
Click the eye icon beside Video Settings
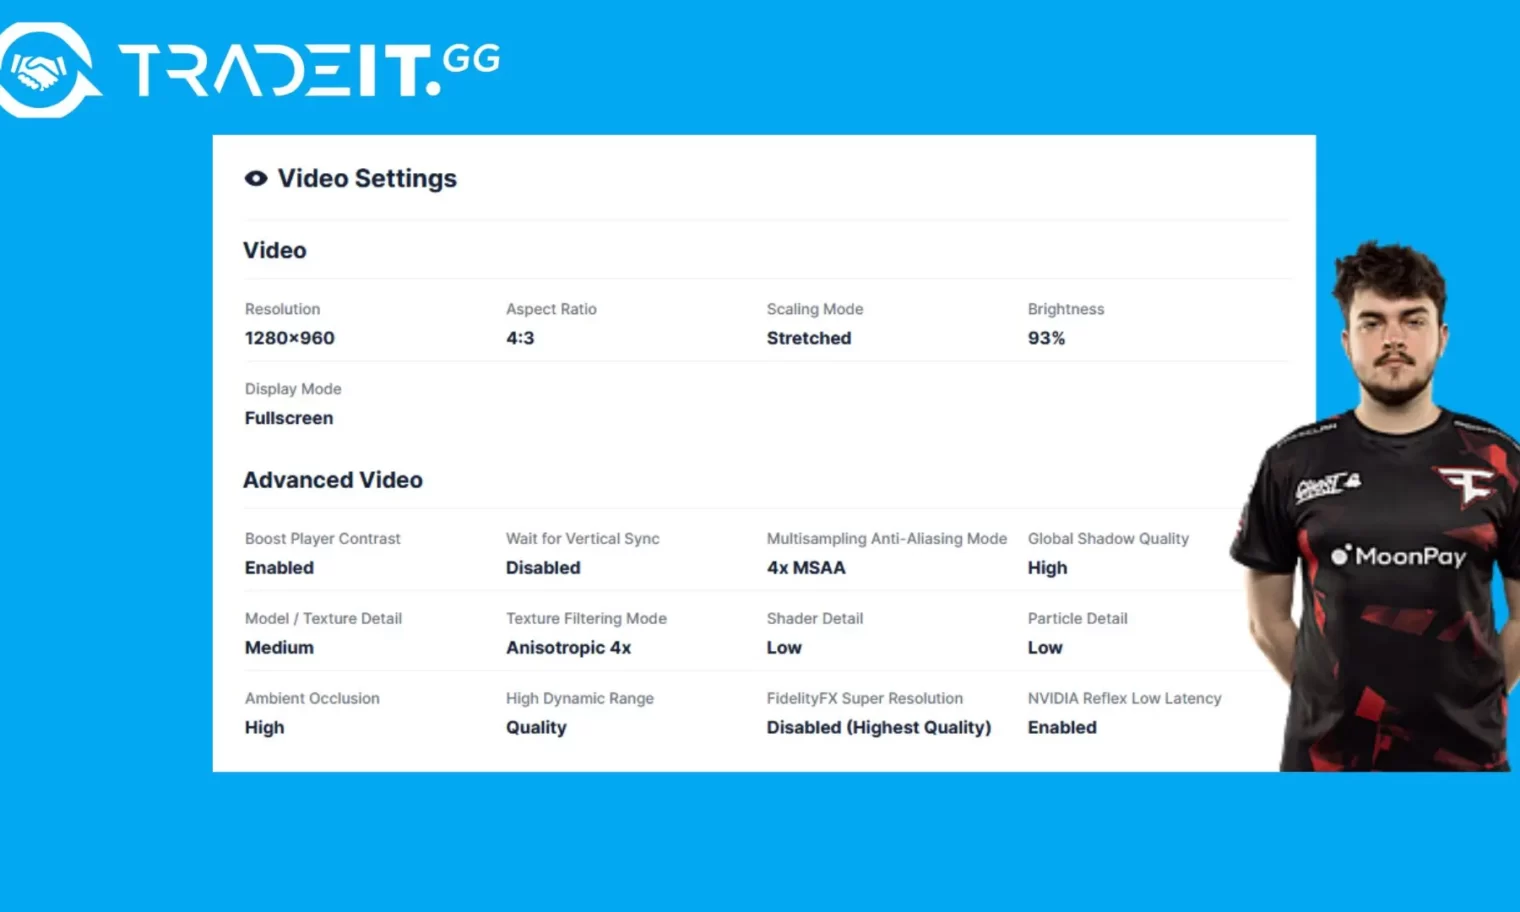click(256, 178)
